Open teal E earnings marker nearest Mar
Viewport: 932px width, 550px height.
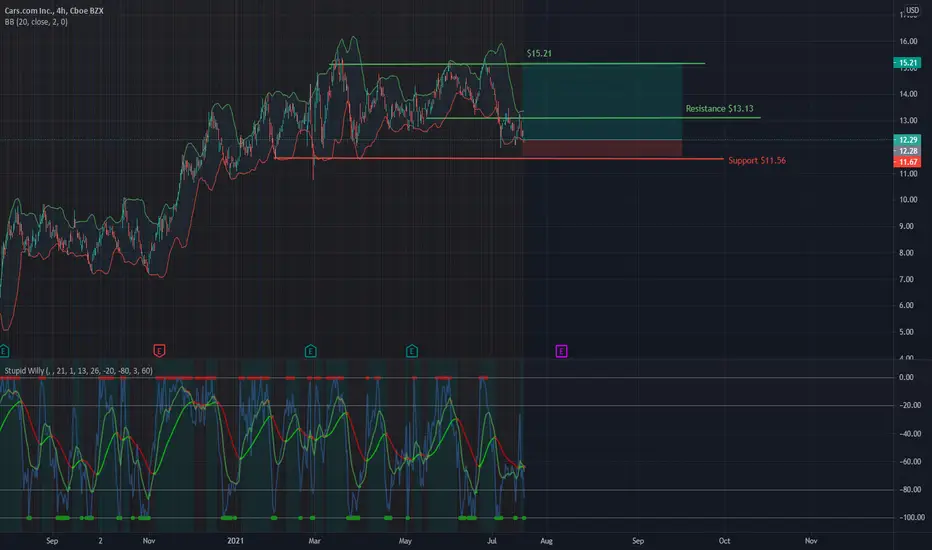(310, 351)
